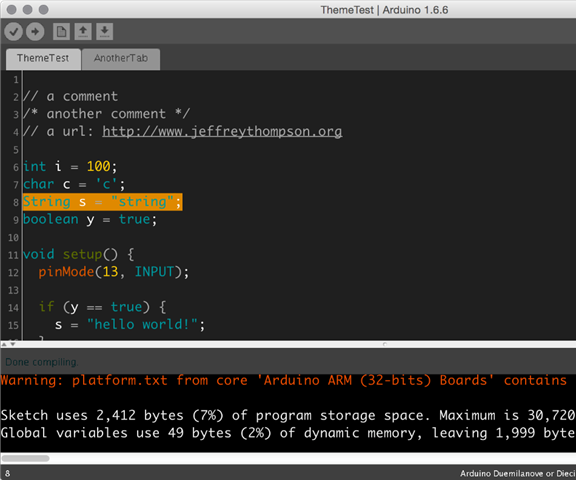576x480 pixels.
Task: Click the "ThemeTest | Arduino 1.6.6" window title
Action: [x=384, y=10]
